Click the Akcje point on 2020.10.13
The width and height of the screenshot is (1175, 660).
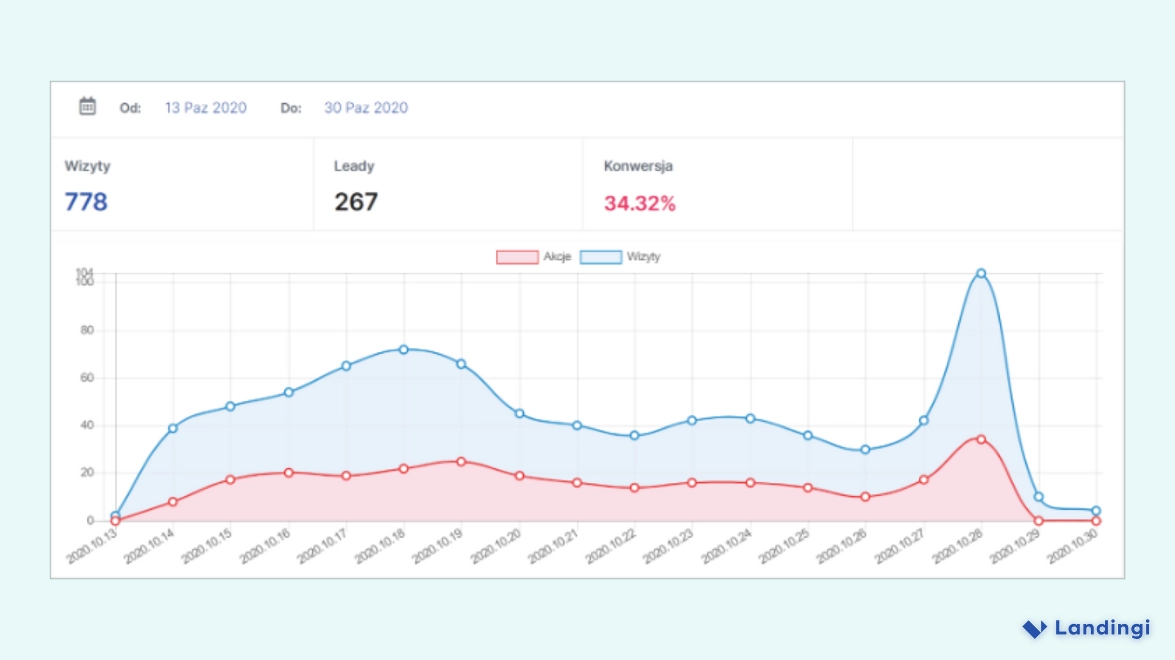click(x=113, y=519)
